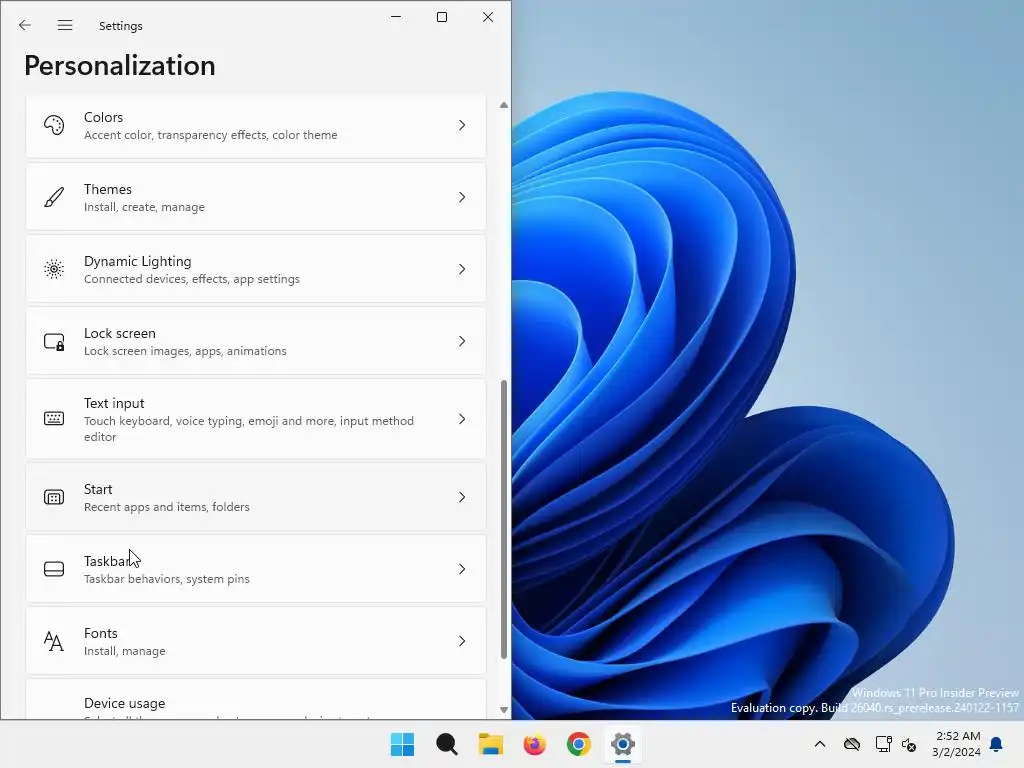Click the scrollbar down arrow

click(504, 710)
